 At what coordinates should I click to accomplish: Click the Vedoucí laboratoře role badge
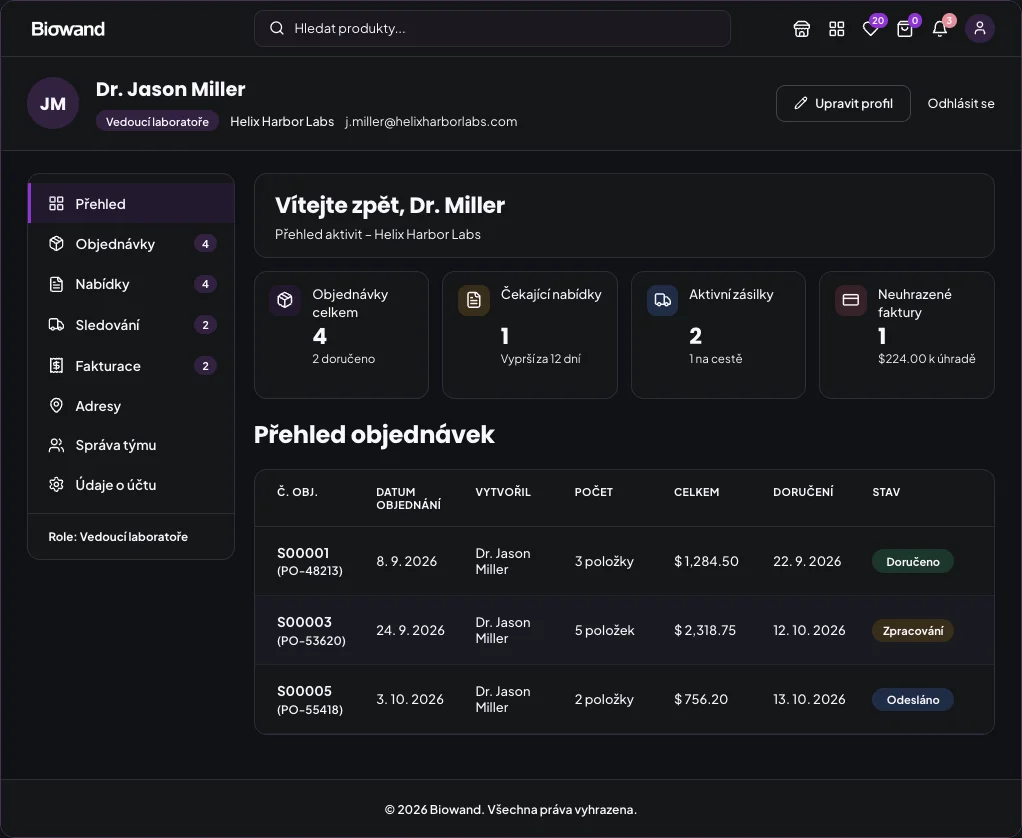coord(157,121)
